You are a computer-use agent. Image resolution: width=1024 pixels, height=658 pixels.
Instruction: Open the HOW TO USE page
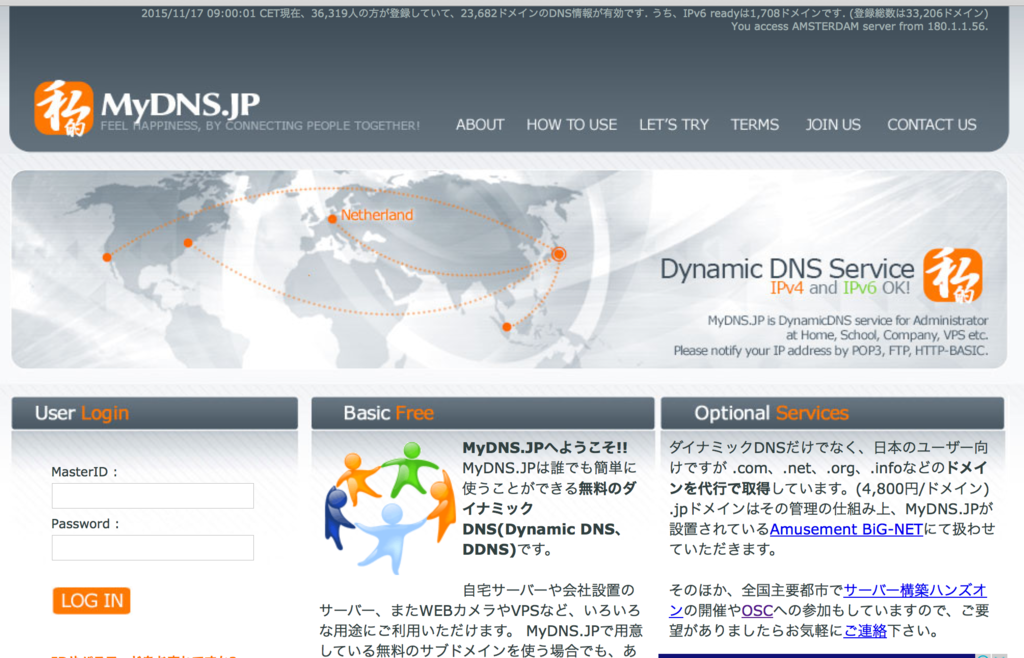click(x=571, y=125)
